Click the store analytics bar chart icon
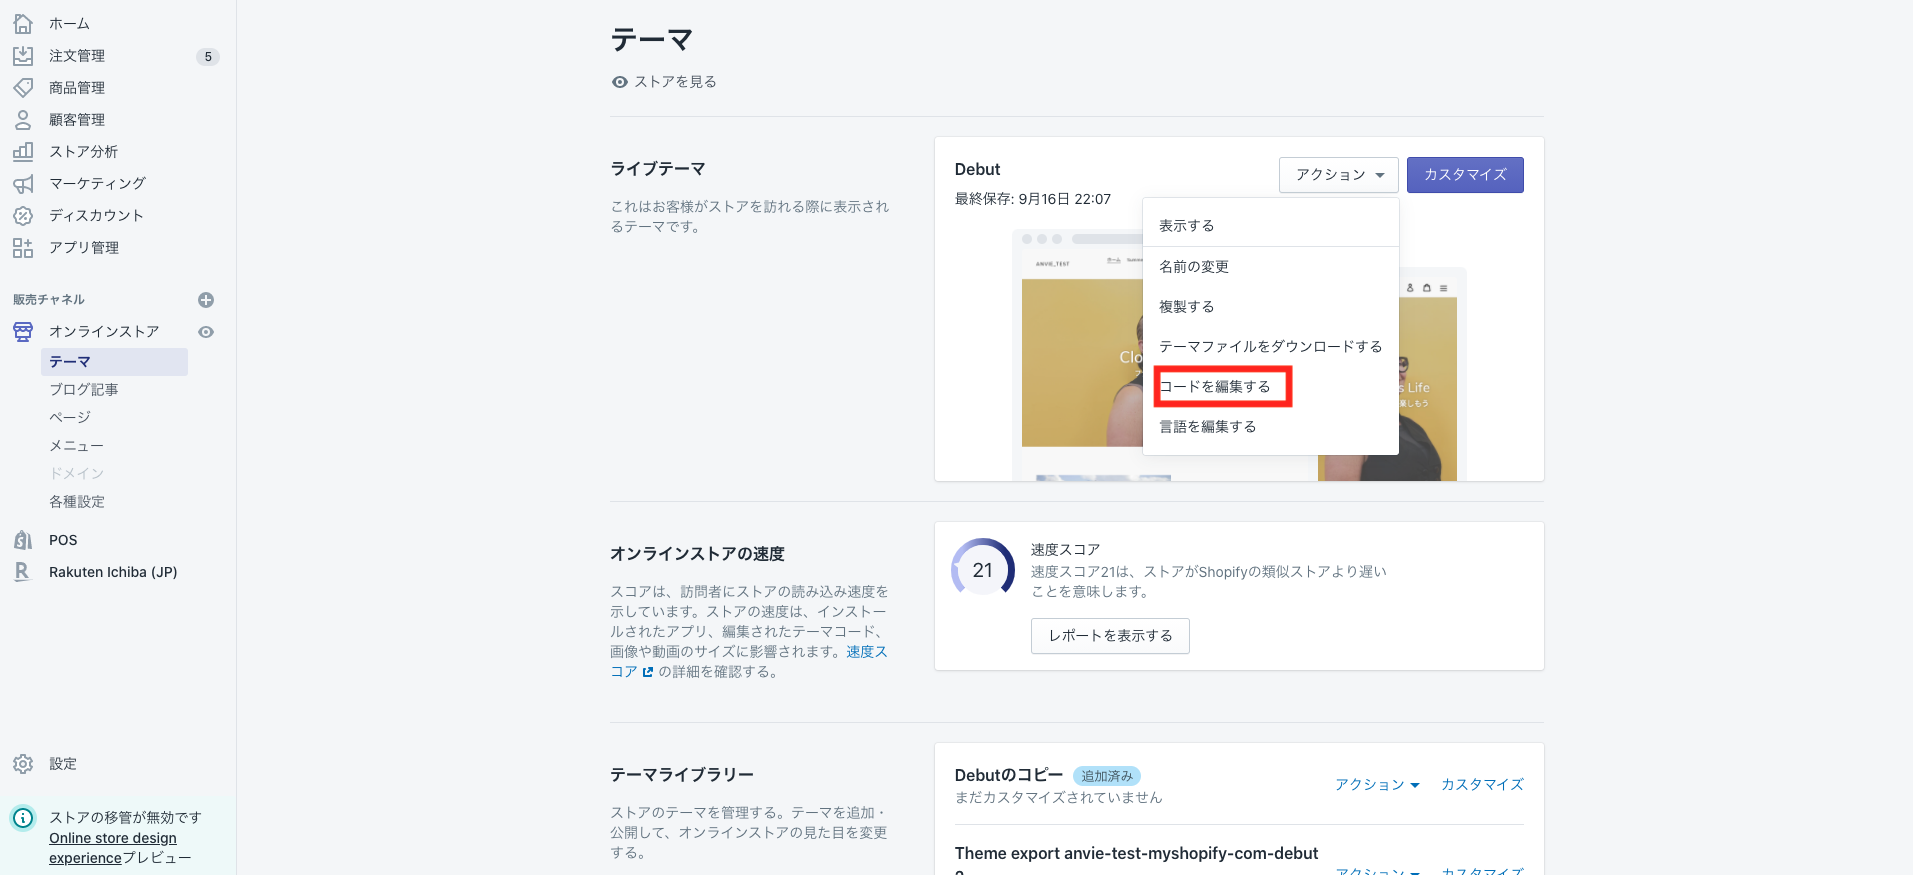Screen dimensions: 1913x875 [x=23, y=152]
